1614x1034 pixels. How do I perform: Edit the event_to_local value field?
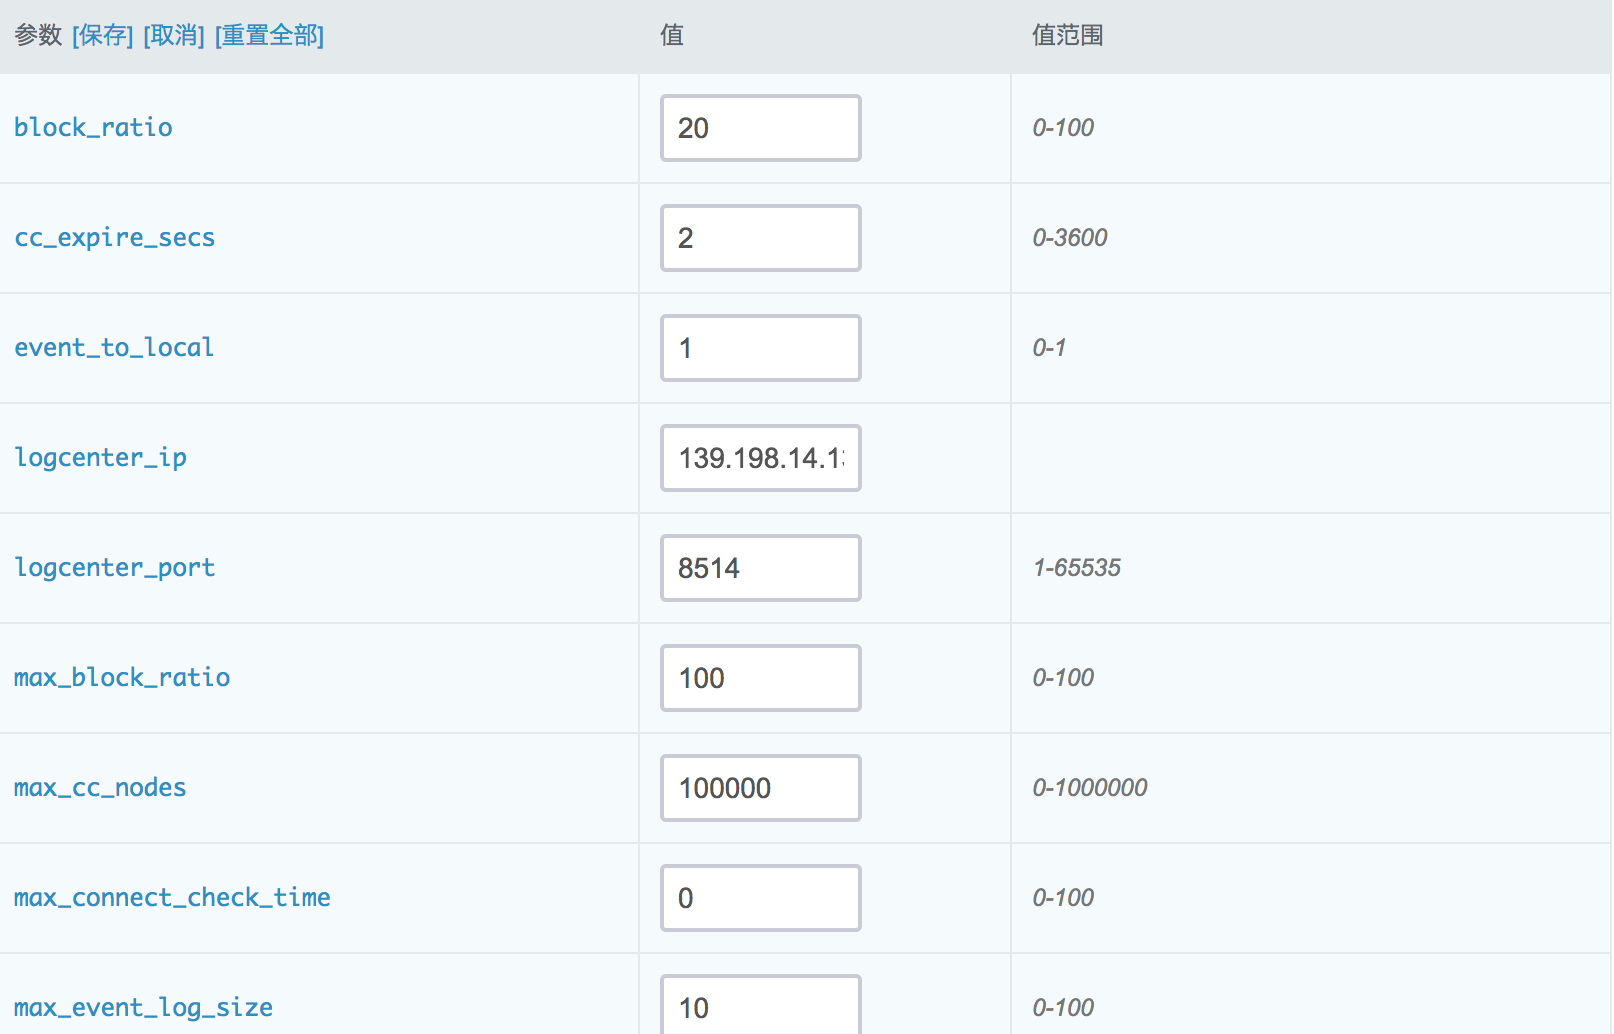pyautogui.click(x=760, y=348)
